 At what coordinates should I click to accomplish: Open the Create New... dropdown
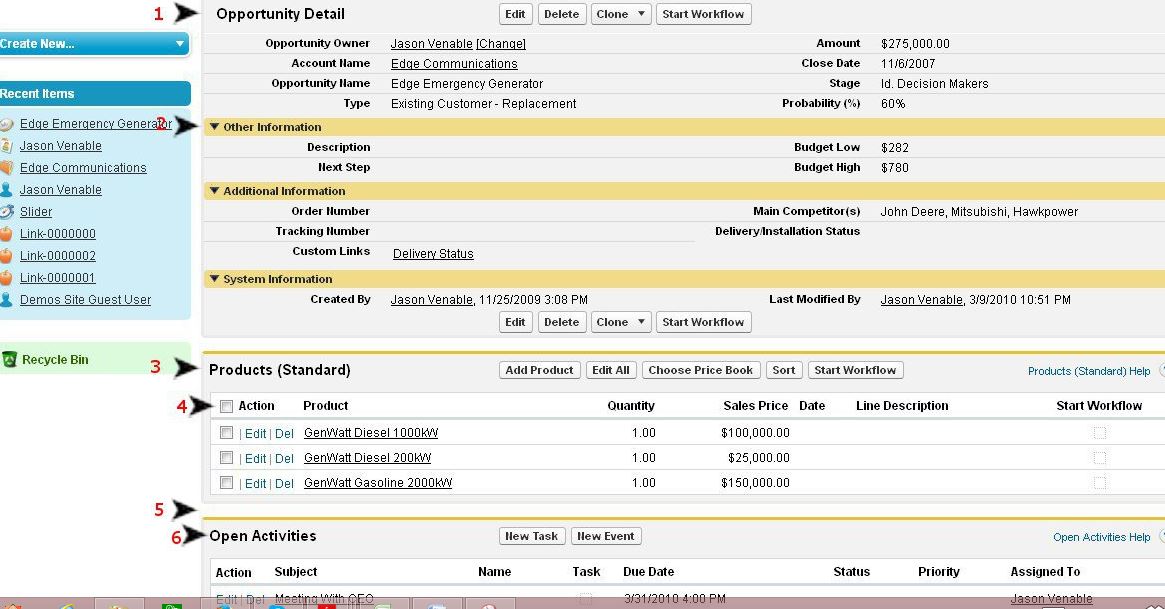click(x=180, y=44)
